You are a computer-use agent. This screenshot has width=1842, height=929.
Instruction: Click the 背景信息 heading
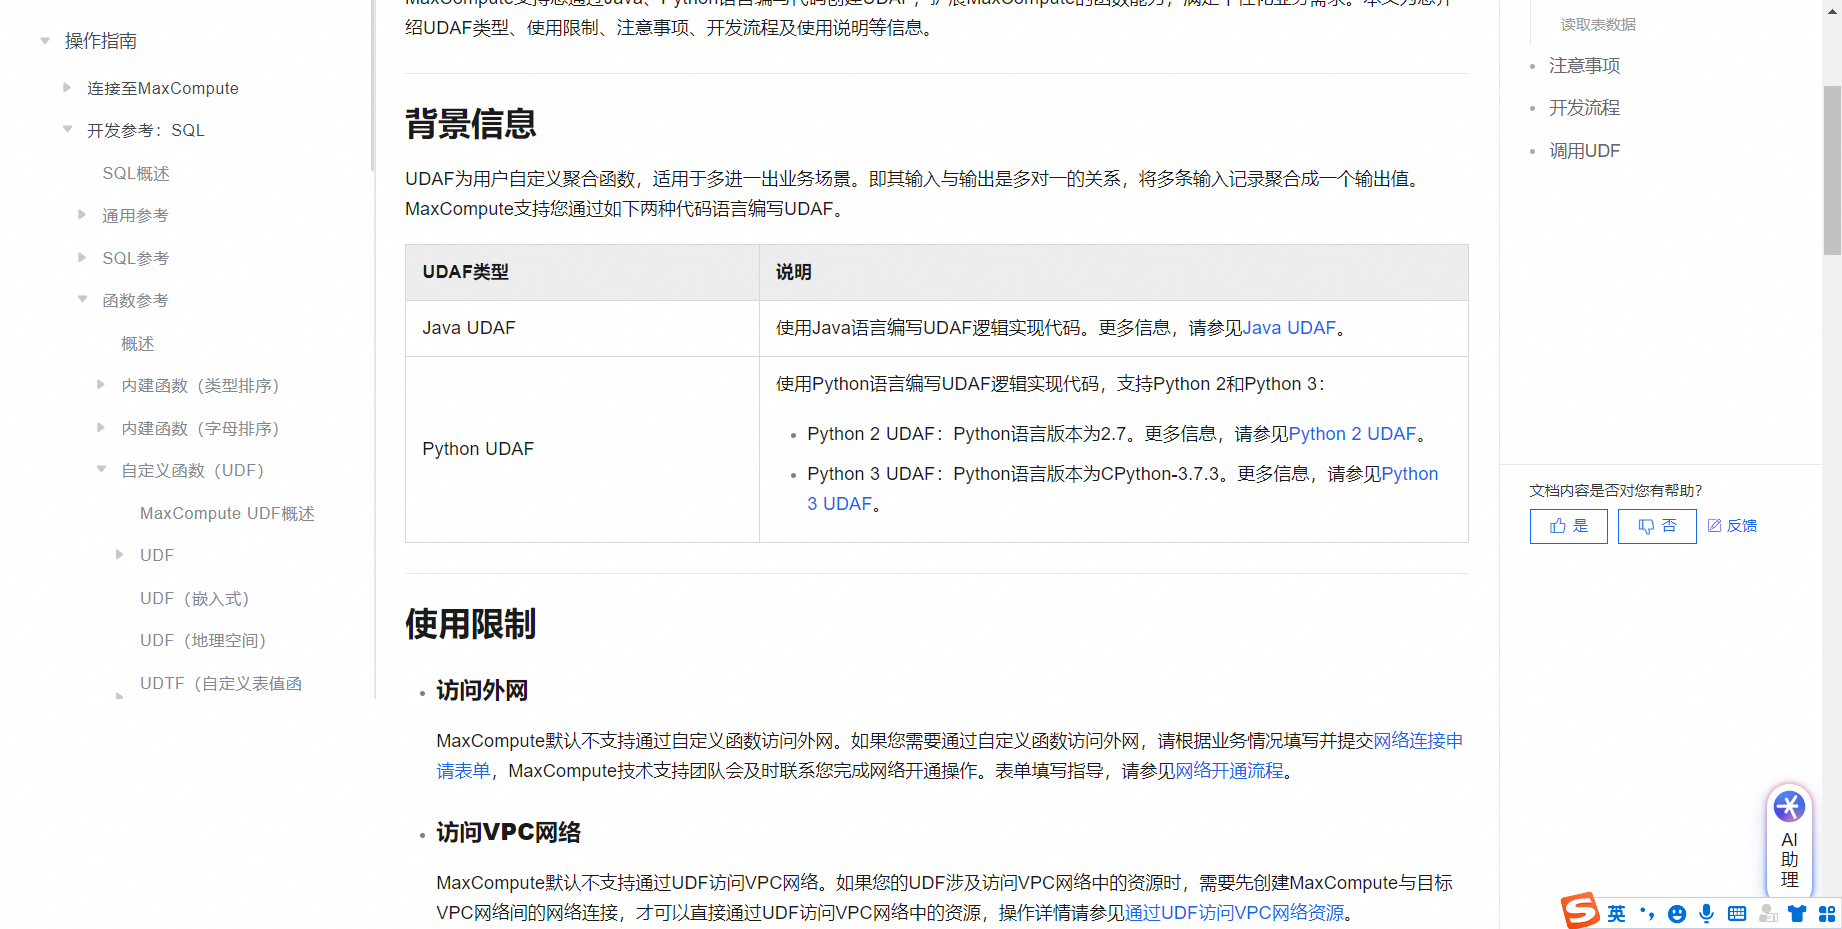coord(471,124)
